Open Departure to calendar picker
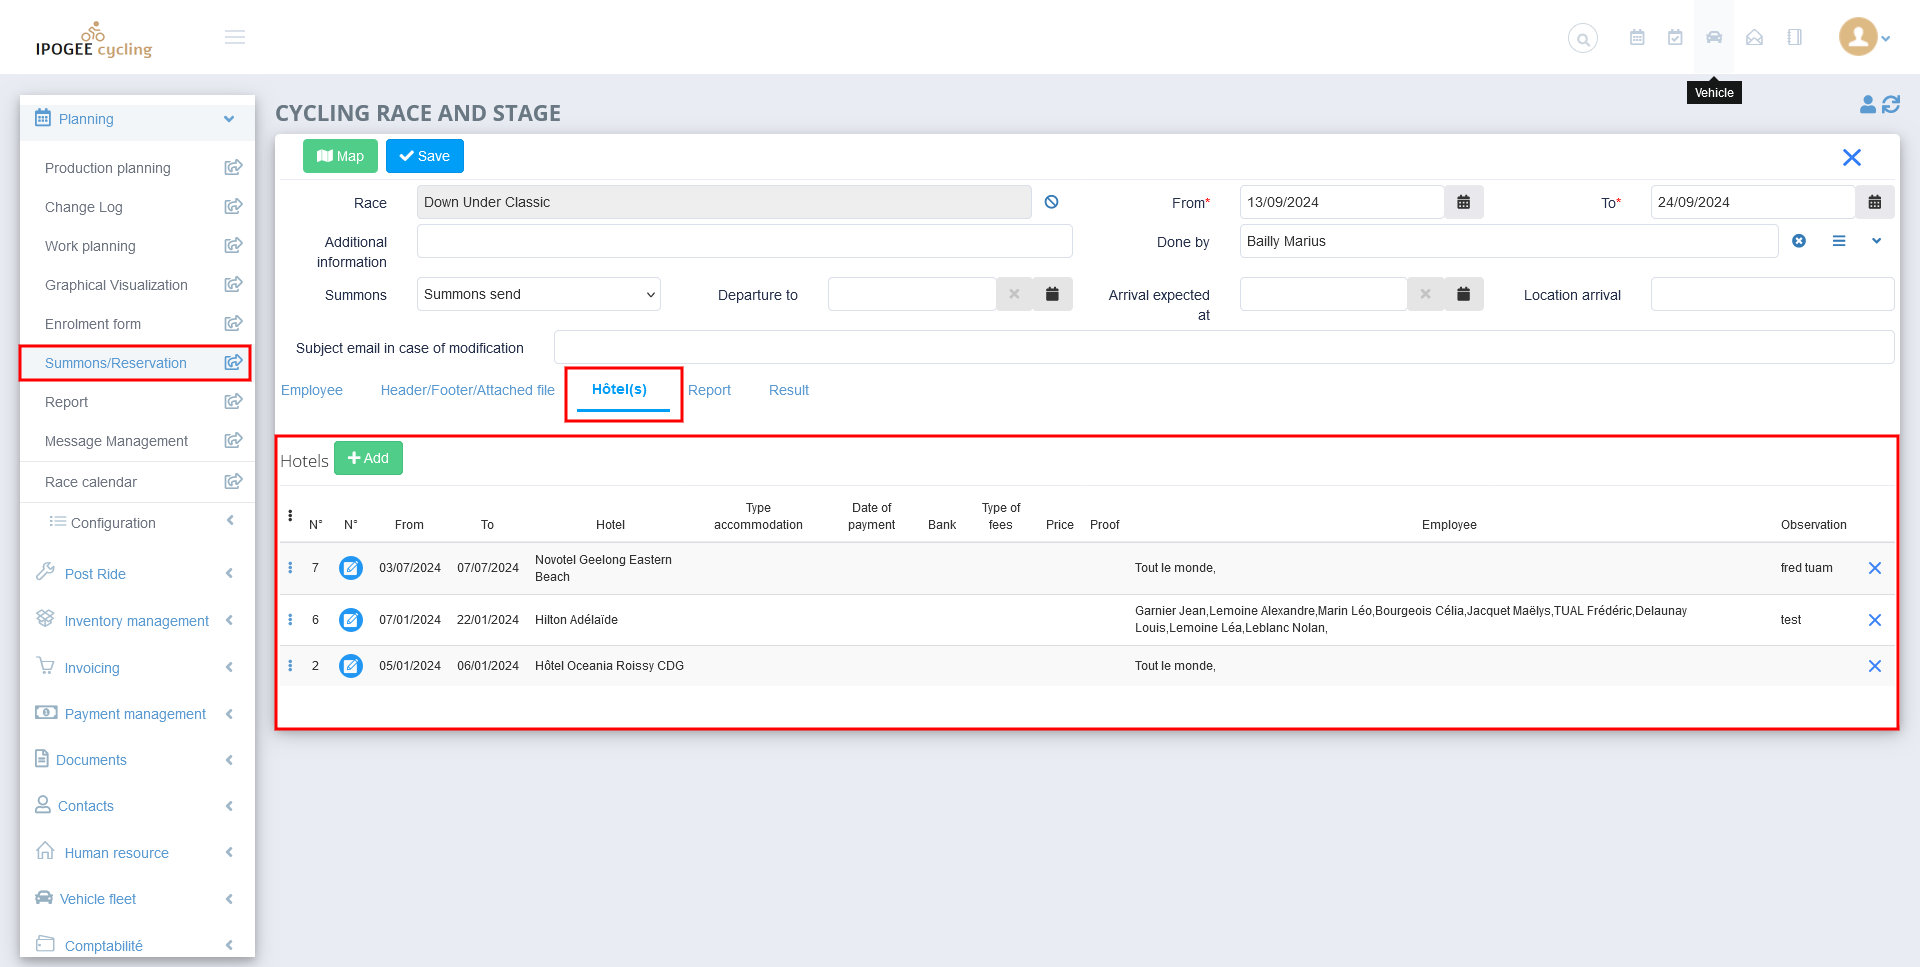This screenshot has width=1920, height=967. click(1052, 294)
